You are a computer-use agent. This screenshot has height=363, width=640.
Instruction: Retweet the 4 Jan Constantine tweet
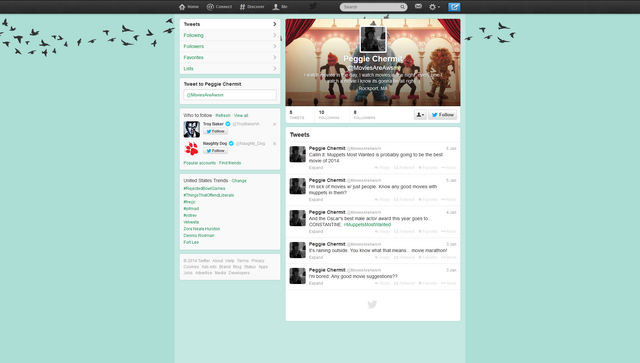pyautogui.click(x=404, y=232)
